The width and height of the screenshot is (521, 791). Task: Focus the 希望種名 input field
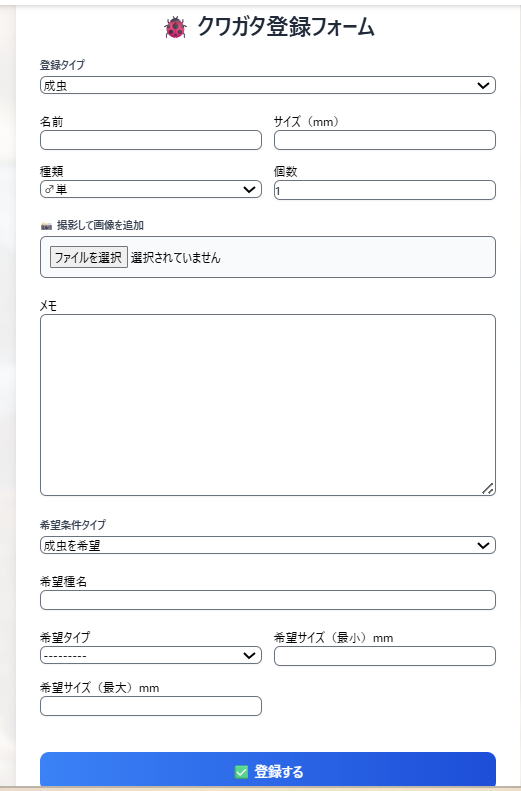[268, 600]
